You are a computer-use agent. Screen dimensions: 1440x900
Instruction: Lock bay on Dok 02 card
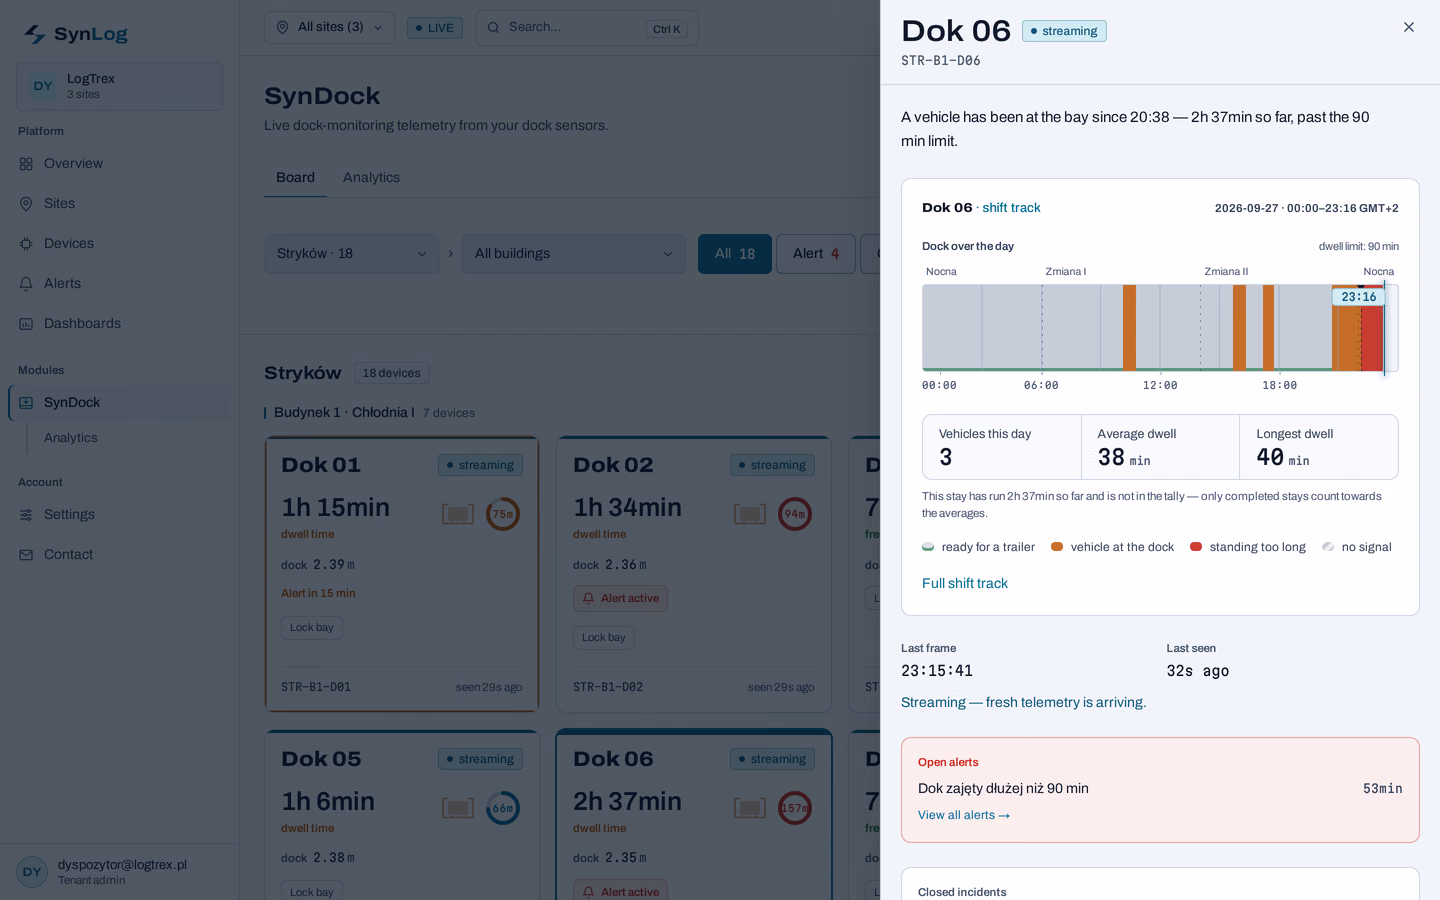[x=604, y=638]
